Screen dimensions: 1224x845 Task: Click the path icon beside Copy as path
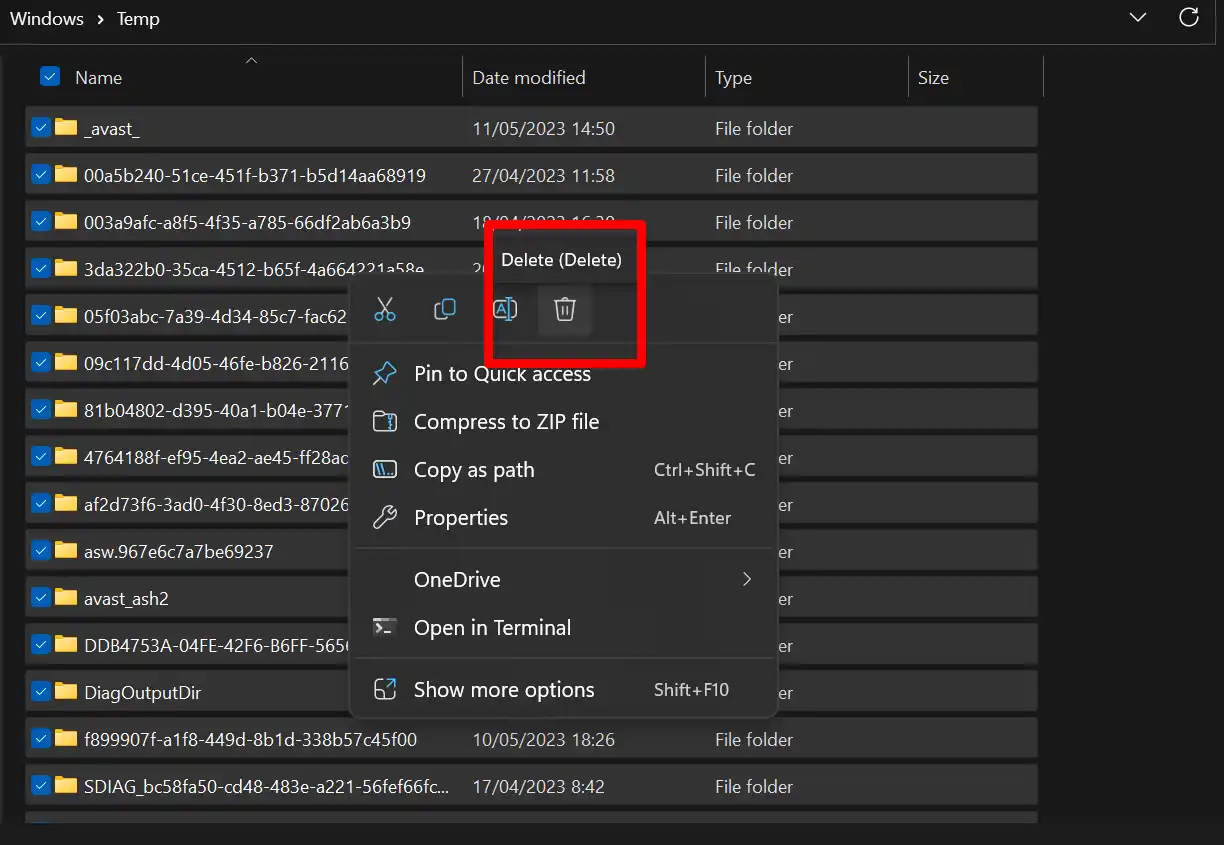pyautogui.click(x=385, y=470)
